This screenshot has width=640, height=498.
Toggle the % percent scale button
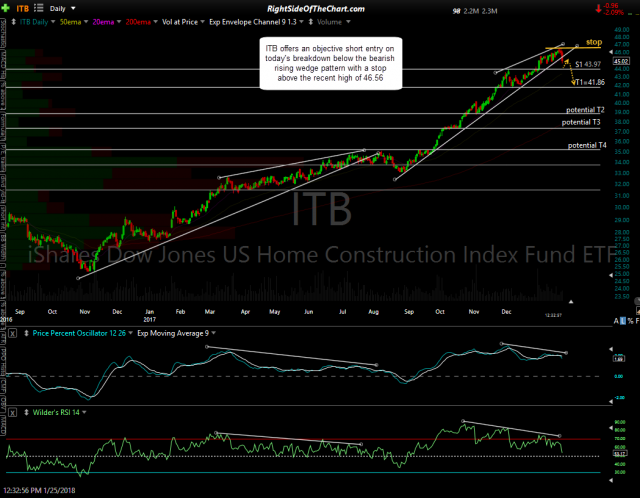pos(631,321)
